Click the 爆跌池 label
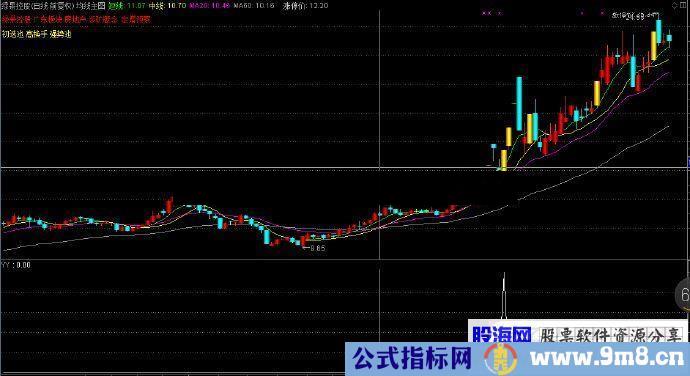 [x=60, y=34]
